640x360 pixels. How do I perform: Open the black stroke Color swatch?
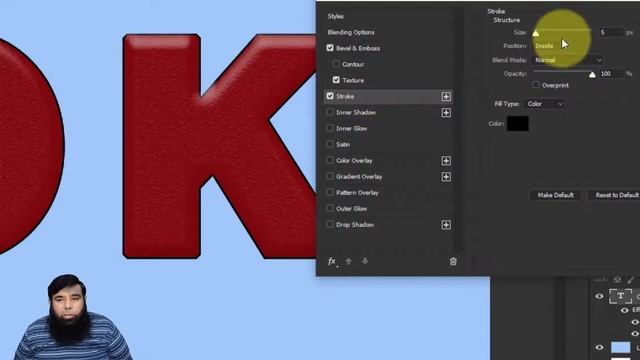coord(518,124)
